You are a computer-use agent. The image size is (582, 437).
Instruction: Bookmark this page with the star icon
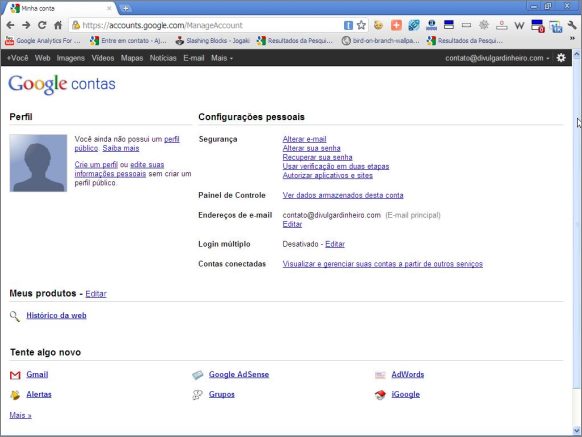[x=361, y=25]
